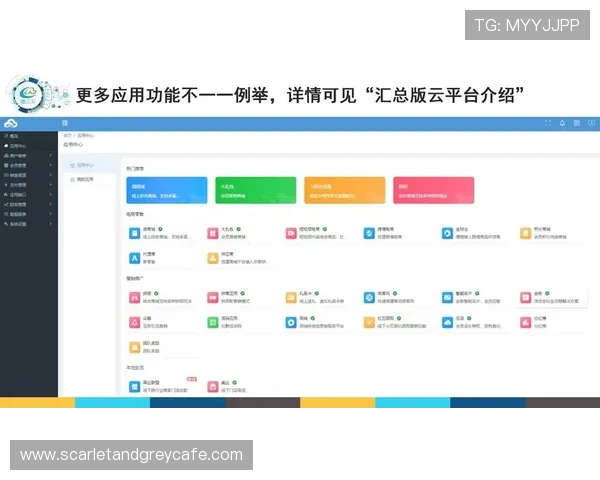
Task: Open the 跨境电商 blue app icon
Action: pyautogui.click(x=369, y=233)
